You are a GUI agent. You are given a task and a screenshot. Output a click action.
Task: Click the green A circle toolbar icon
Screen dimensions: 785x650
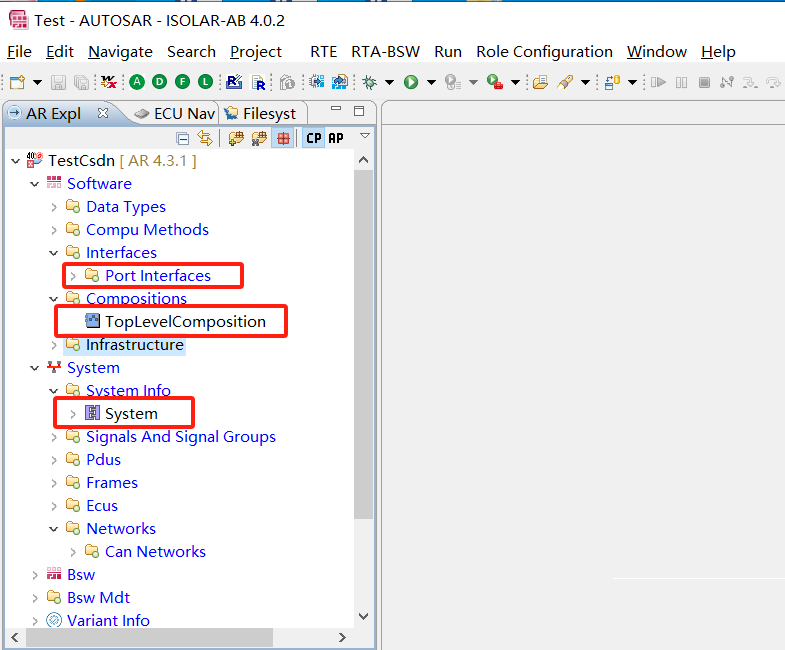pos(136,82)
